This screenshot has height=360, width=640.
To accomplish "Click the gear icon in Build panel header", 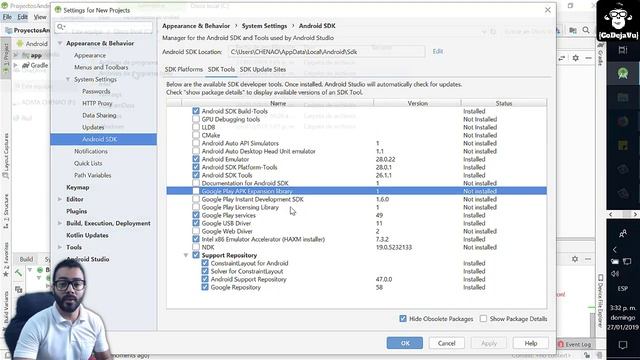I will click(x=575, y=259).
